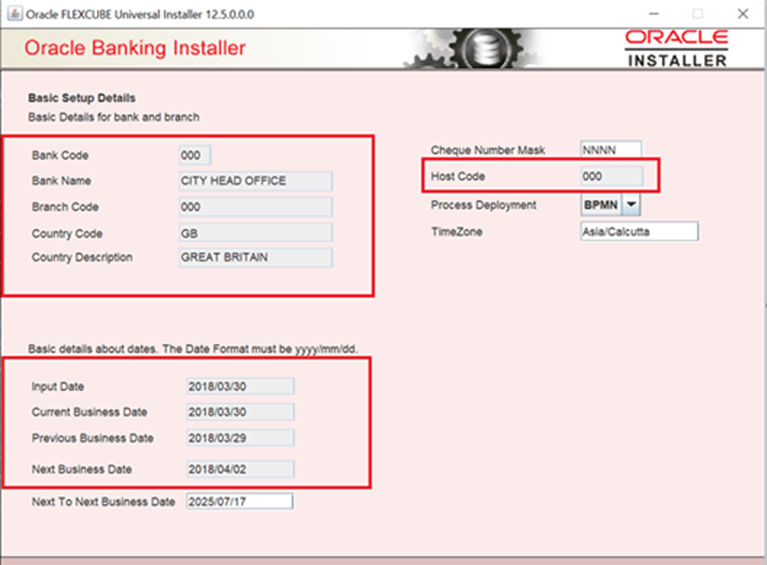Screen dimensions: 767x565
Task: Click the Branch Code field
Action: click(x=256, y=207)
